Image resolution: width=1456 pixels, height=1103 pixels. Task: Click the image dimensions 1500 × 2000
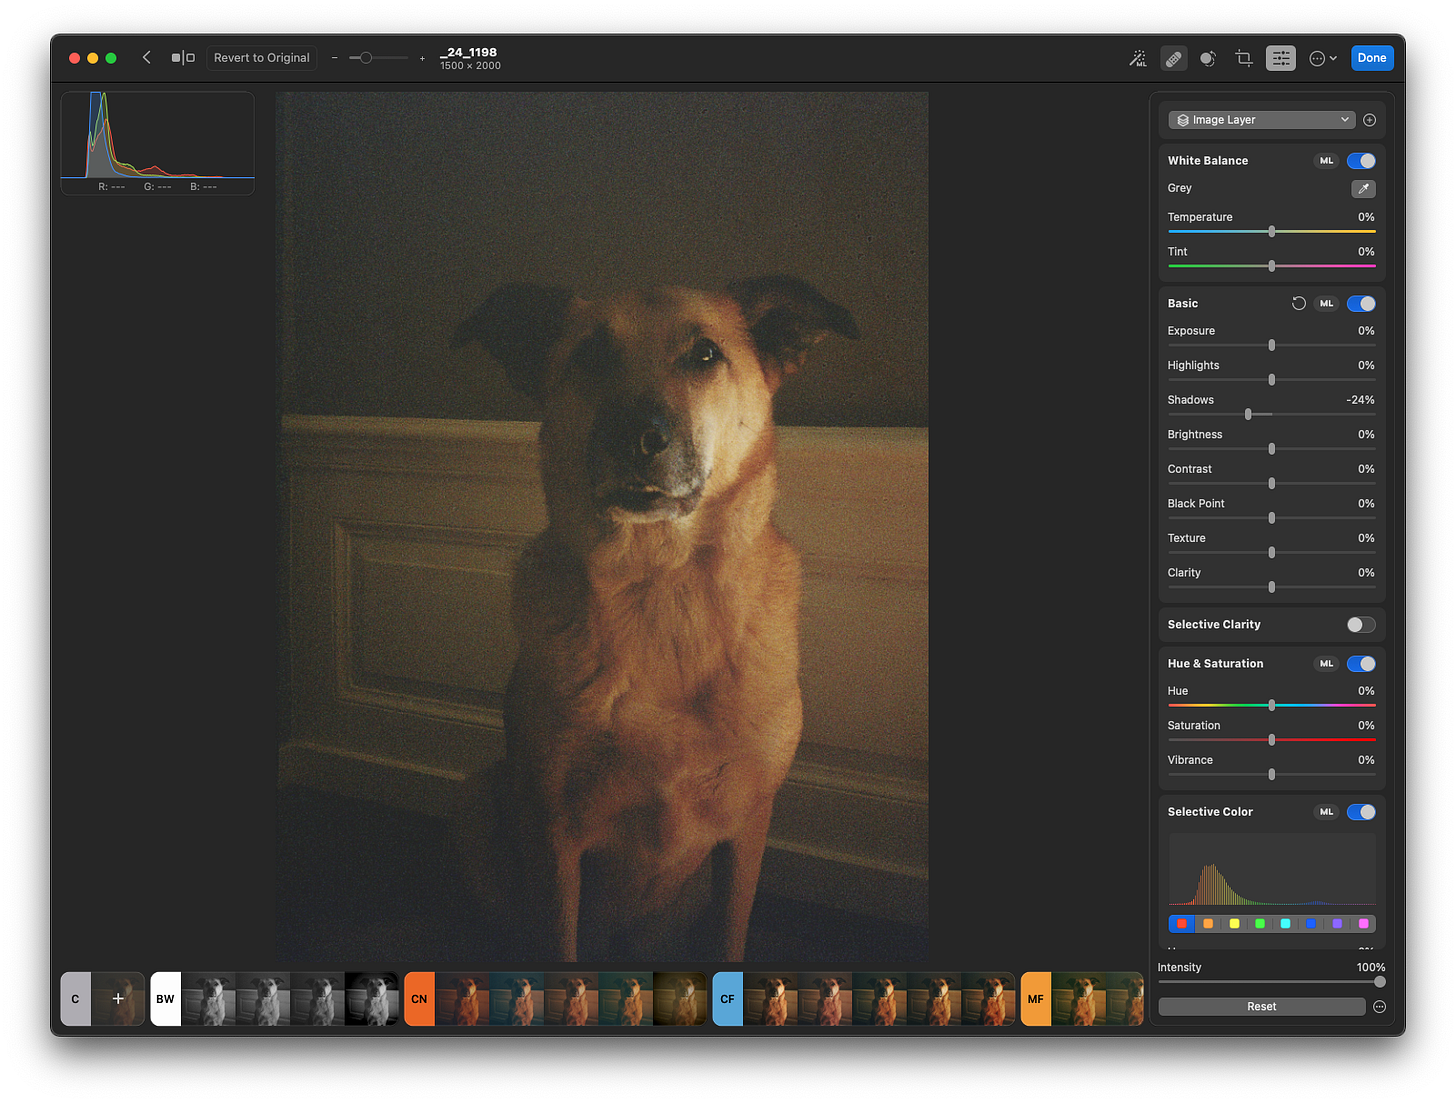point(470,66)
